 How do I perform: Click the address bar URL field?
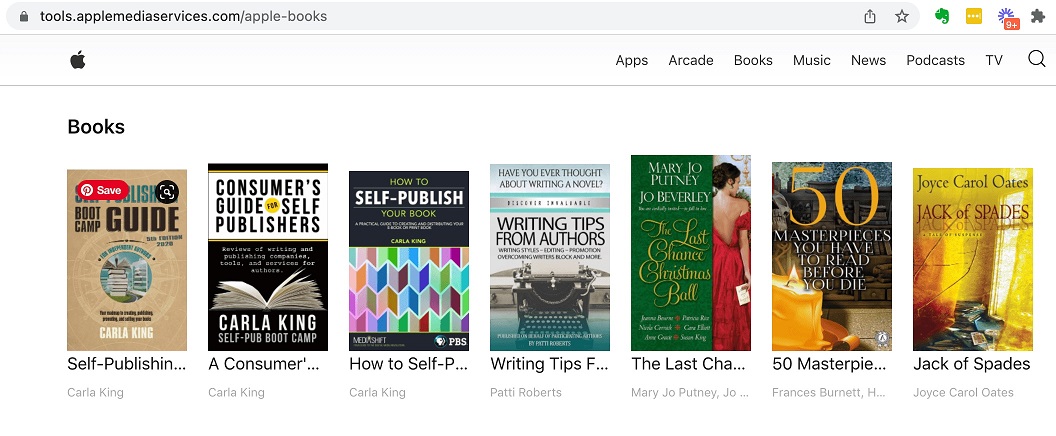coord(400,16)
